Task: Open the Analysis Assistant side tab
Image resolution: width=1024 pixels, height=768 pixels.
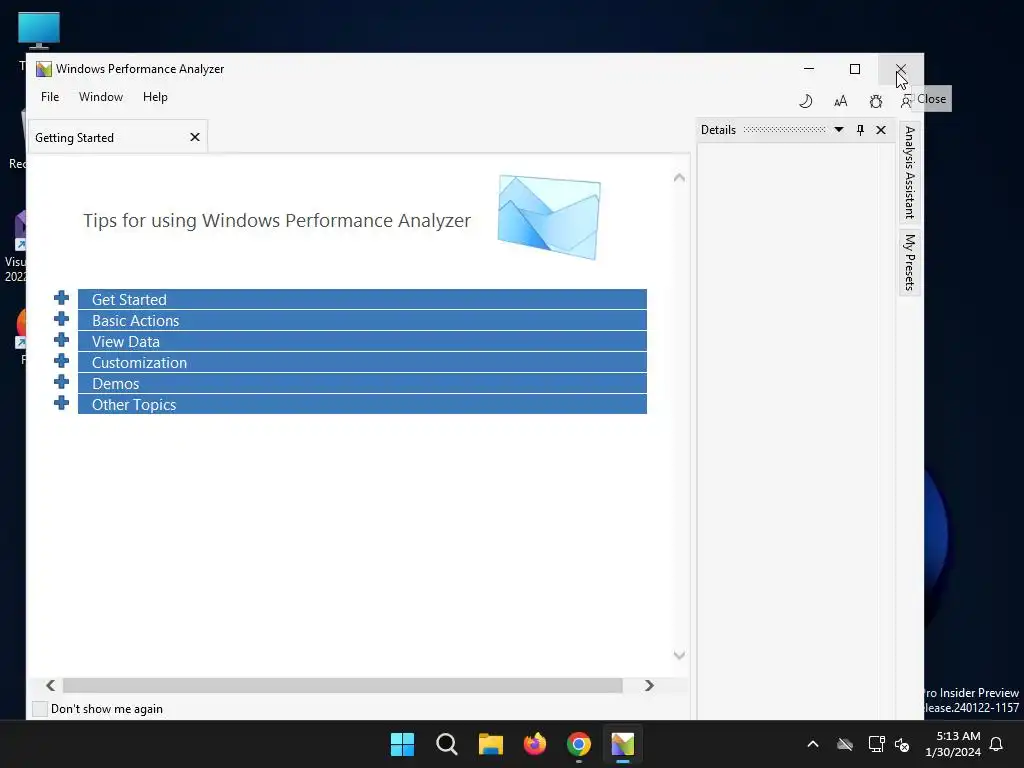Action: pos(910,173)
